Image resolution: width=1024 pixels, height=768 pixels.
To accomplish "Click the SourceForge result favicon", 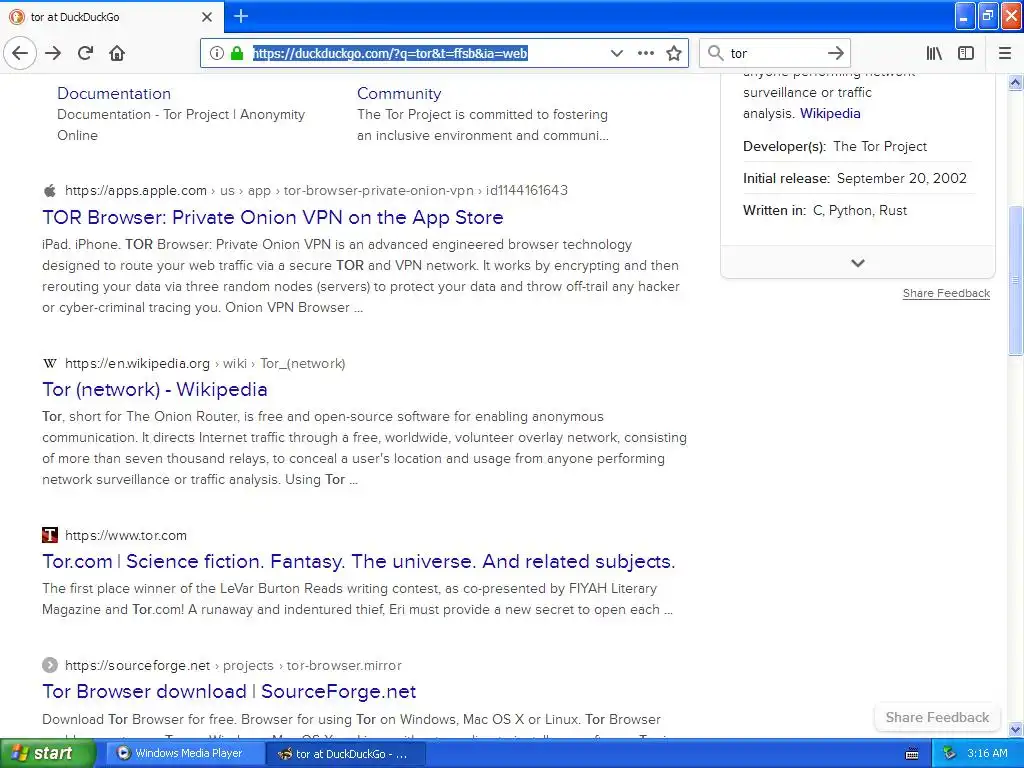I will [x=50, y=665].
